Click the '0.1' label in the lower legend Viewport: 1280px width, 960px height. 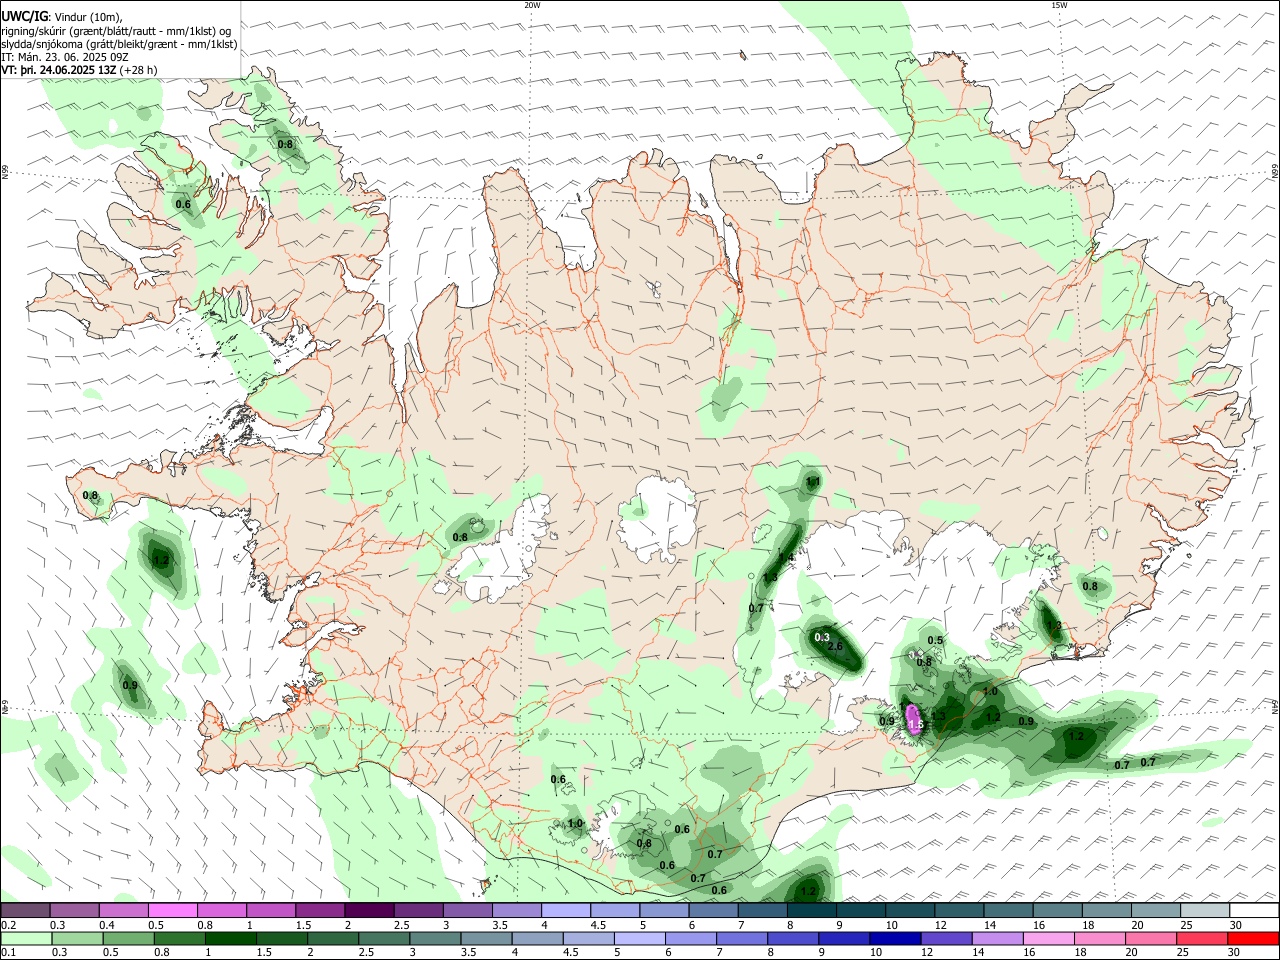[9, 953]
